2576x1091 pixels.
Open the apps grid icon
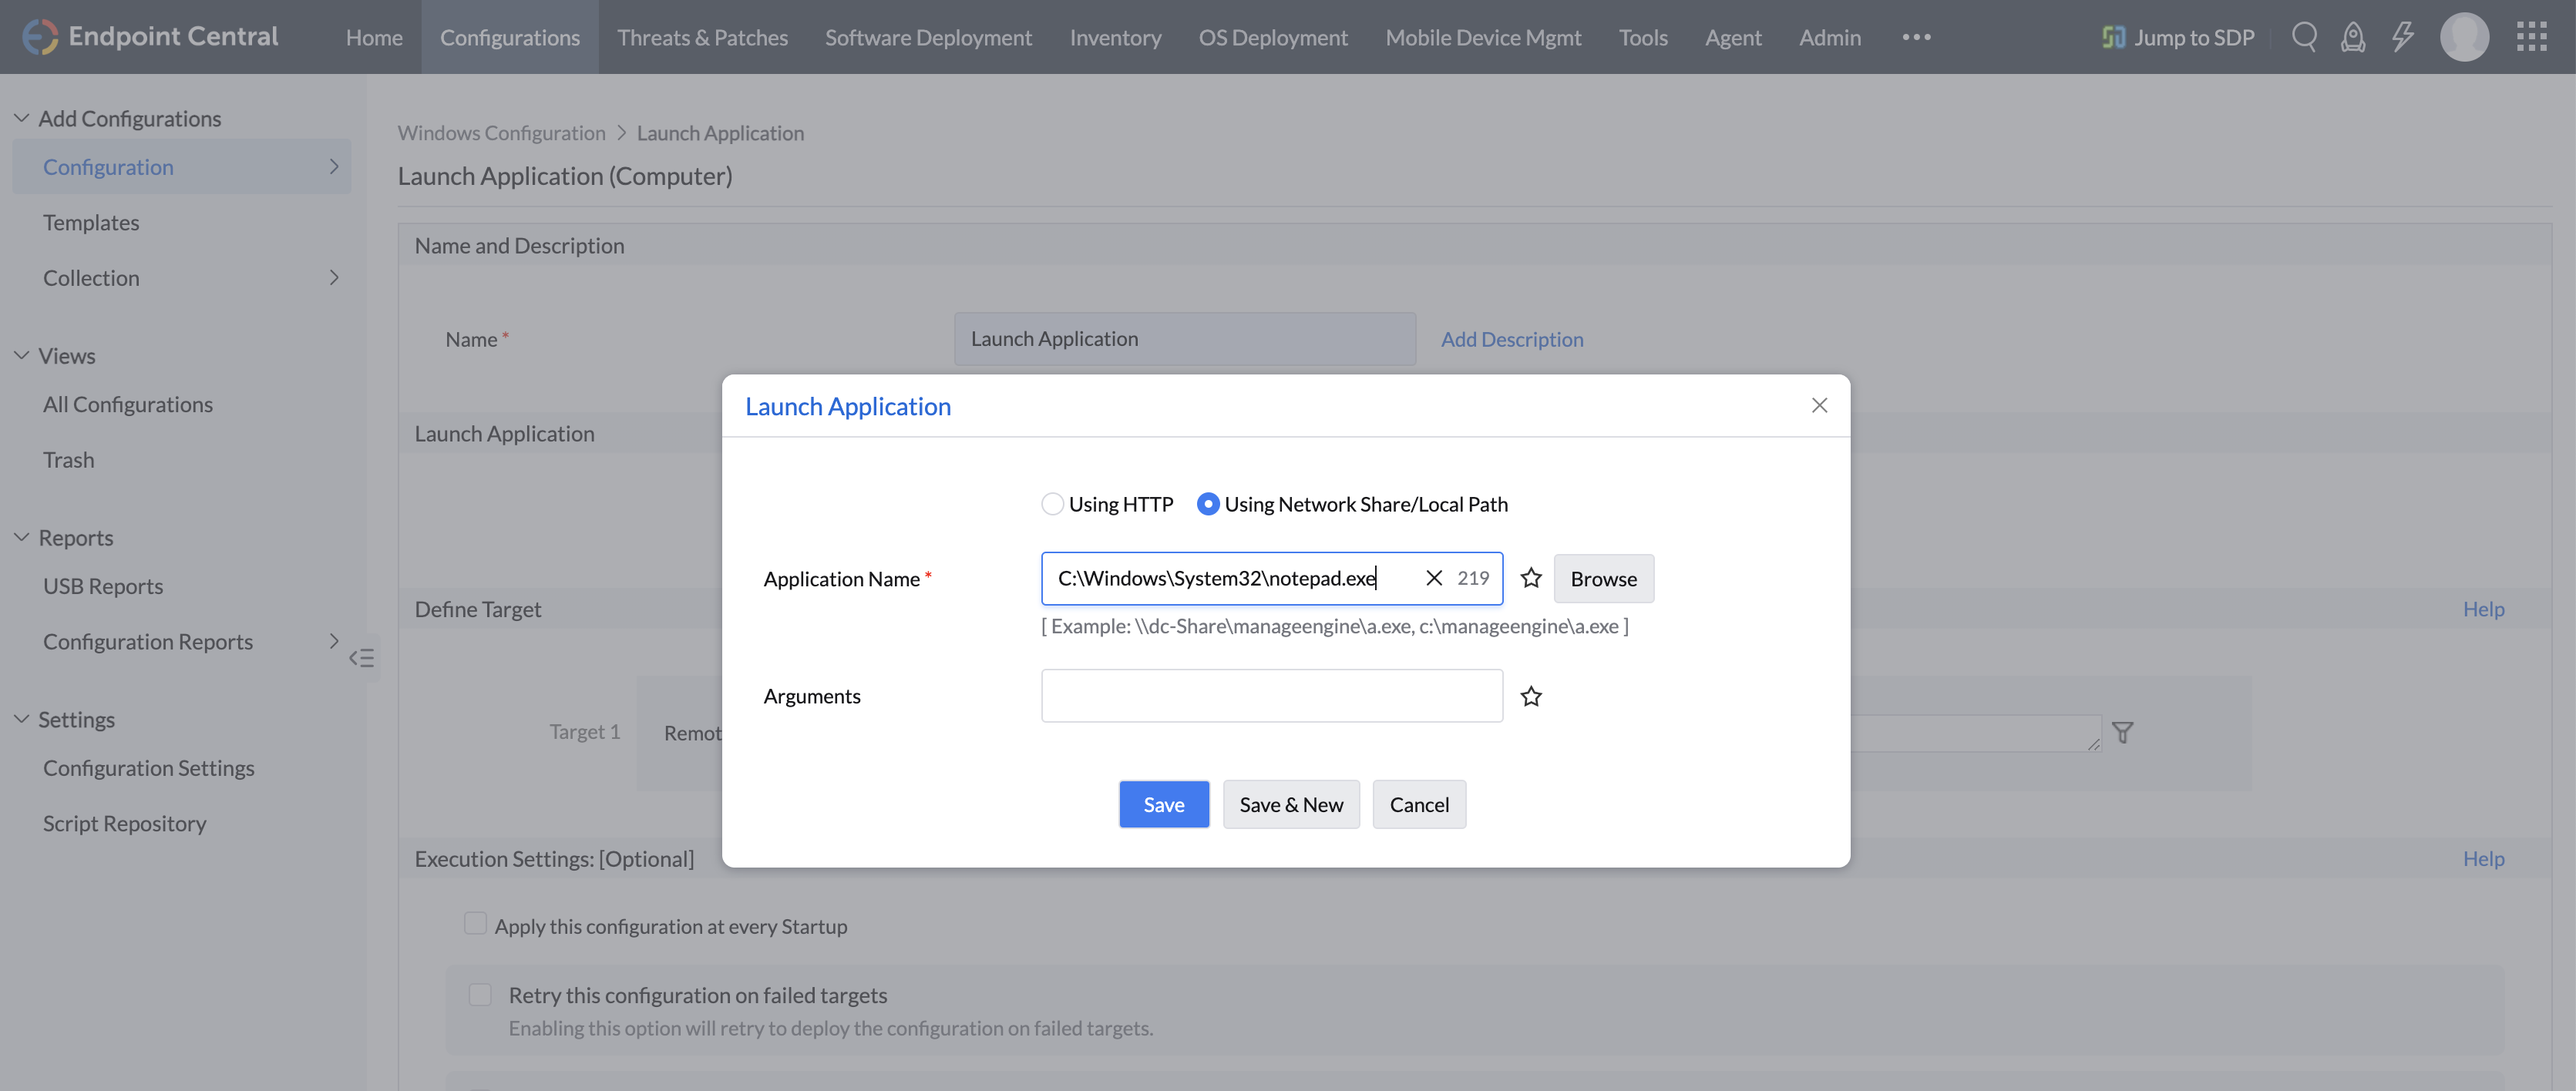(2531, 37)
